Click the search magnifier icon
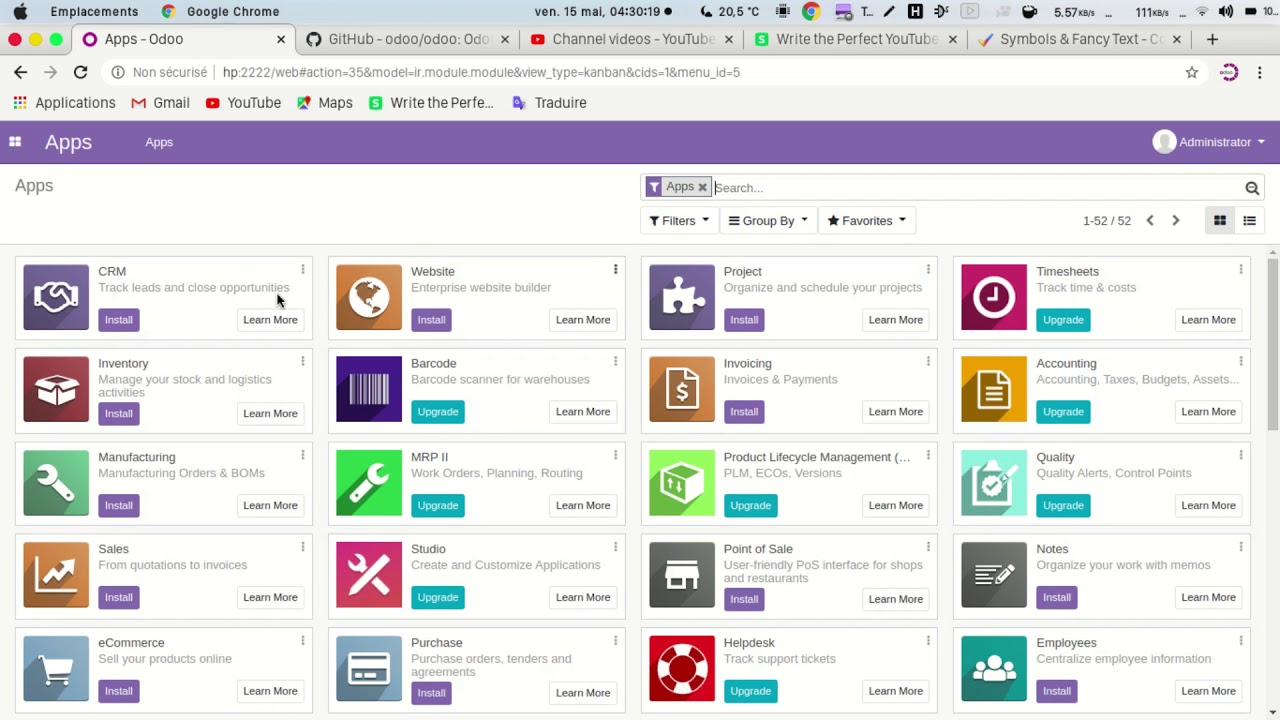 point(1251,188)
